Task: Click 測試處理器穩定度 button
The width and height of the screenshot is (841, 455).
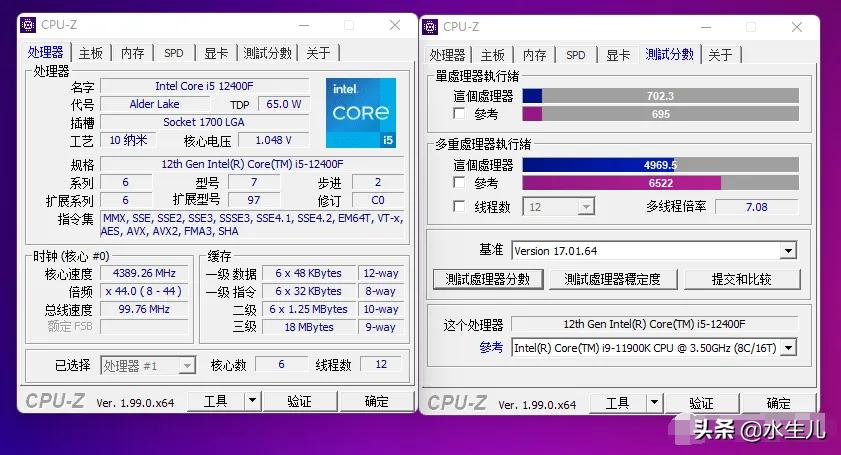Action: tap(613, 279)
